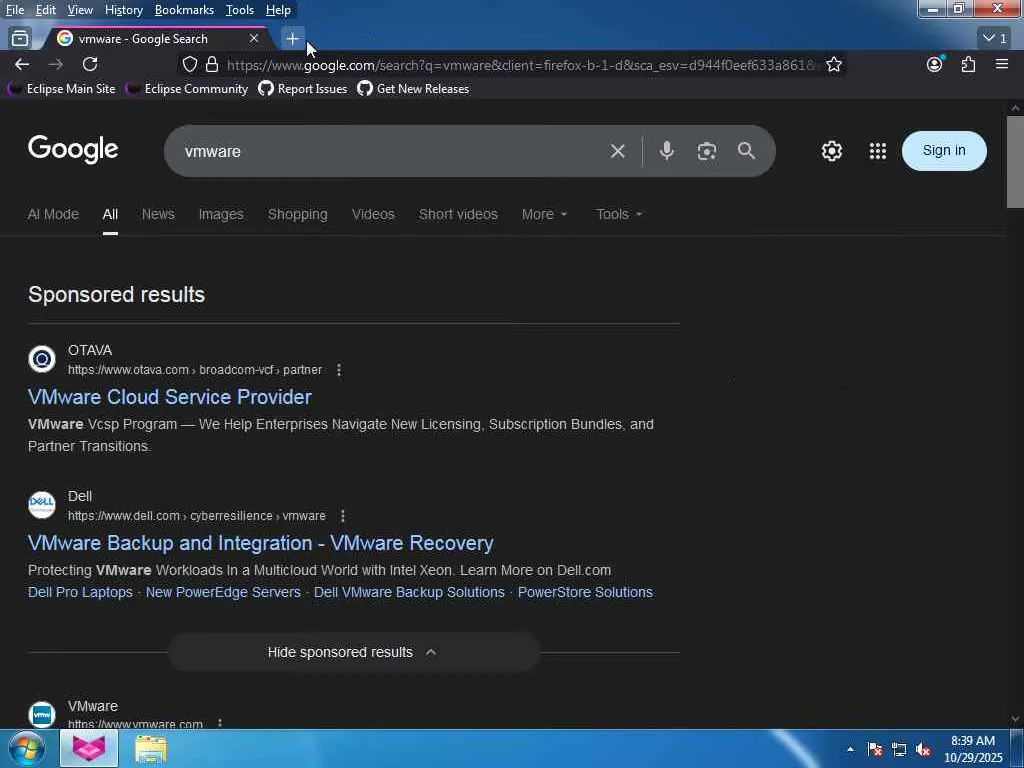Open the list all tabs dropdown
The height and width of the screenshot is (768, 1024).
(x=994, y=39)
